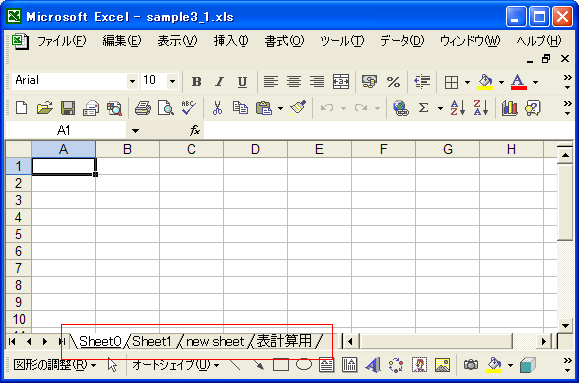Open Chart Wizard icon
Image resolution: width=579 pixels, height=383 pixels.
pyautogui.click(x=510, y=108)
